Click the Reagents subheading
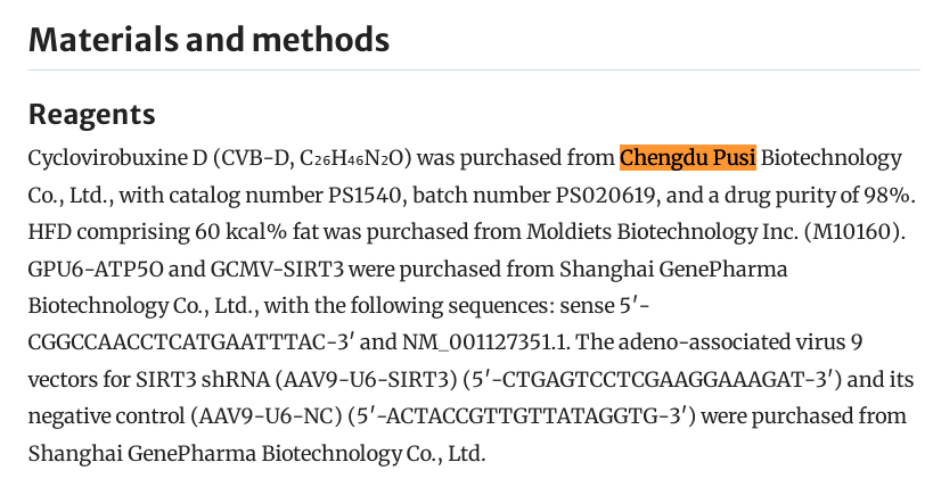 tap(91, 114)
